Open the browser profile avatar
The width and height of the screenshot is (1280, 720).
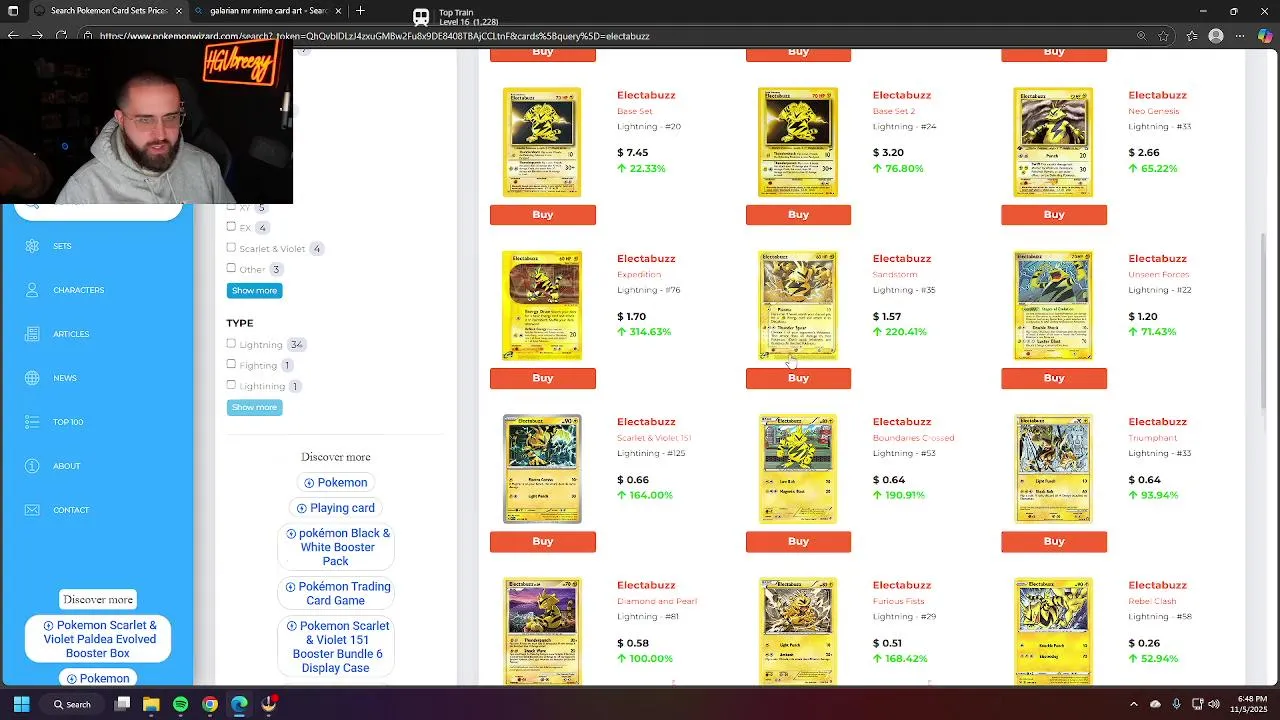point(1216,36)
